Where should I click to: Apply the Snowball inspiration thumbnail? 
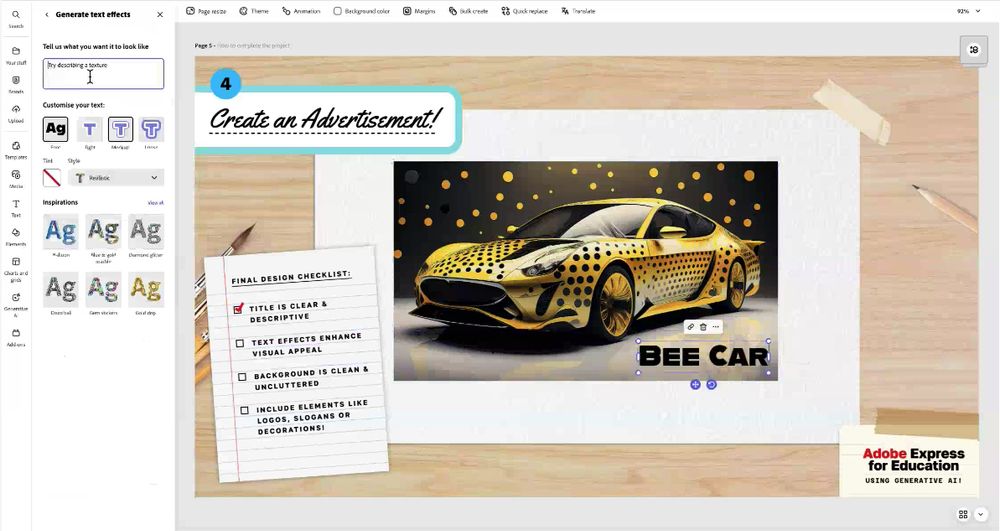pyautogui.click(x=61, y=290)
